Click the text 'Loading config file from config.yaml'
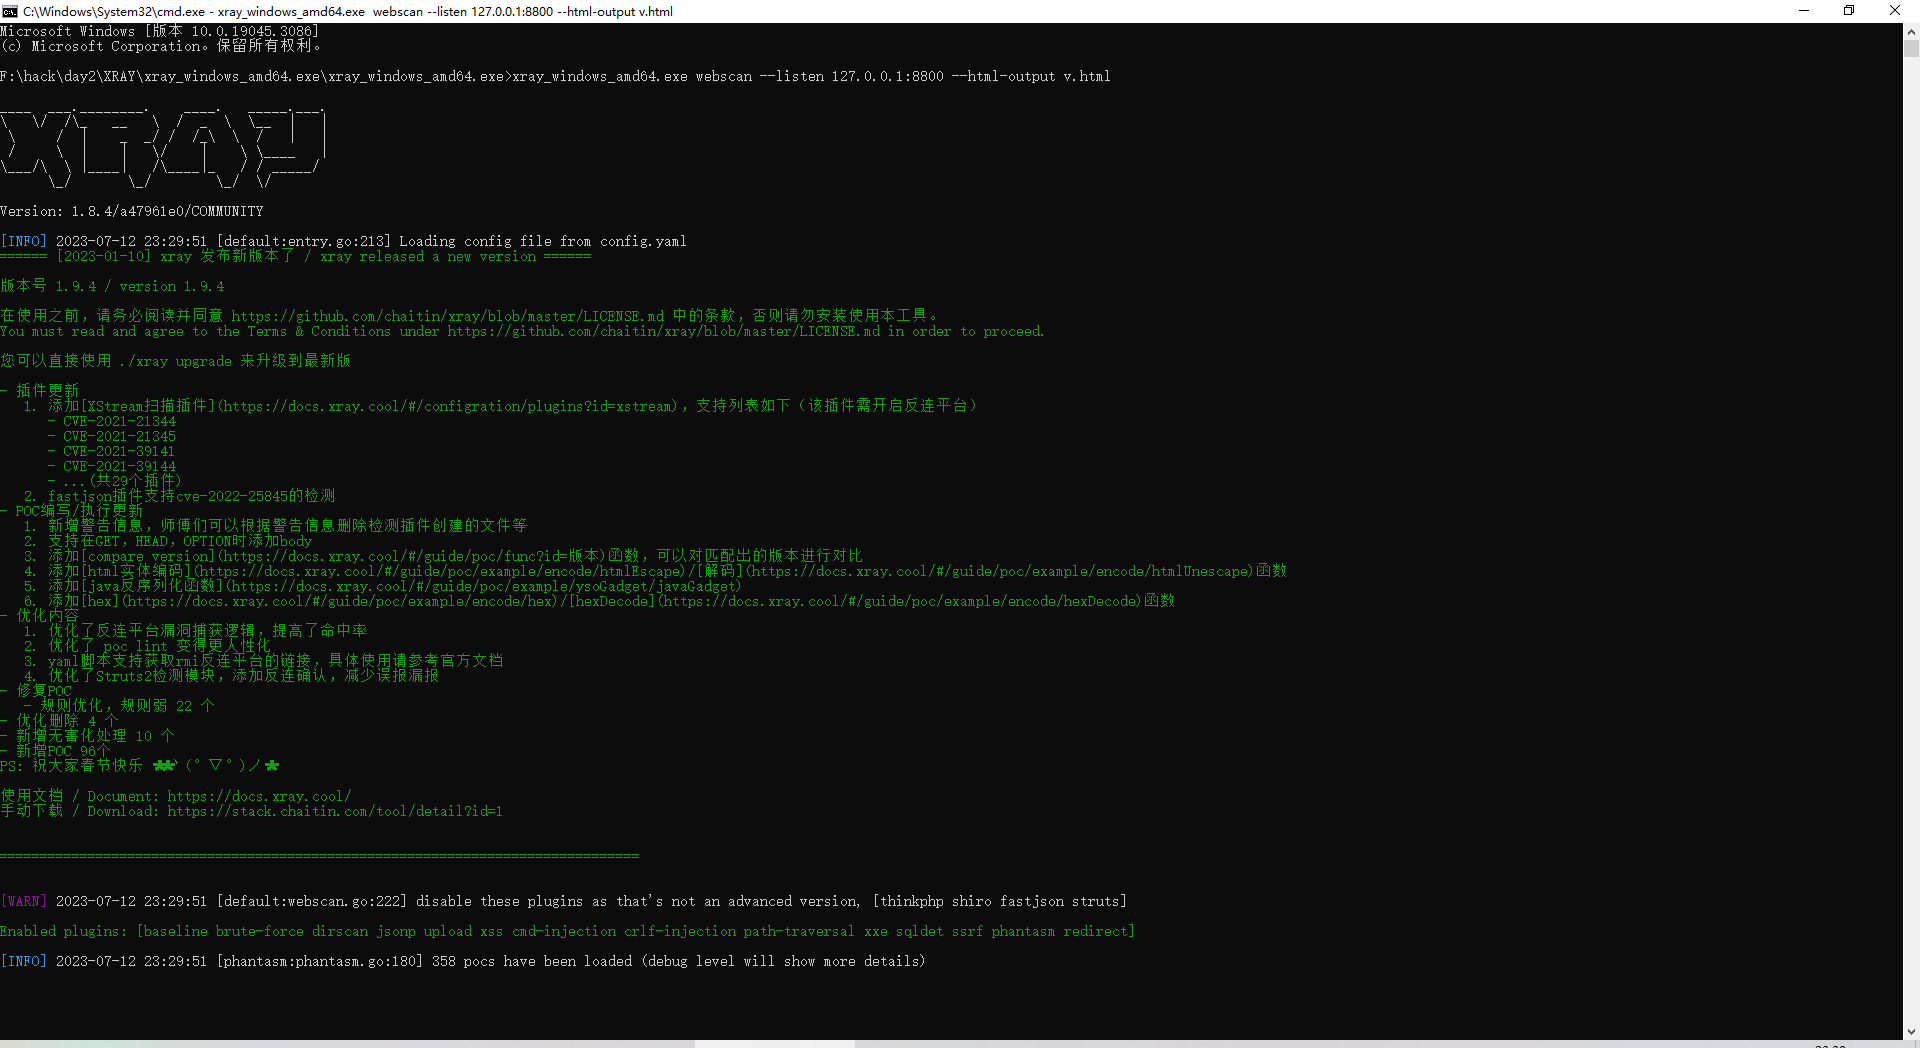Screen dimensions: 1920x1048 pos(543,241)
